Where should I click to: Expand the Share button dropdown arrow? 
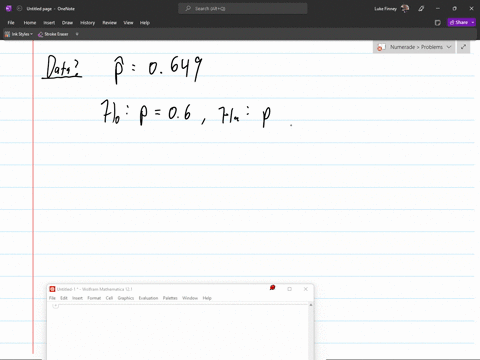pyautogui.click(x=473, y=22)
